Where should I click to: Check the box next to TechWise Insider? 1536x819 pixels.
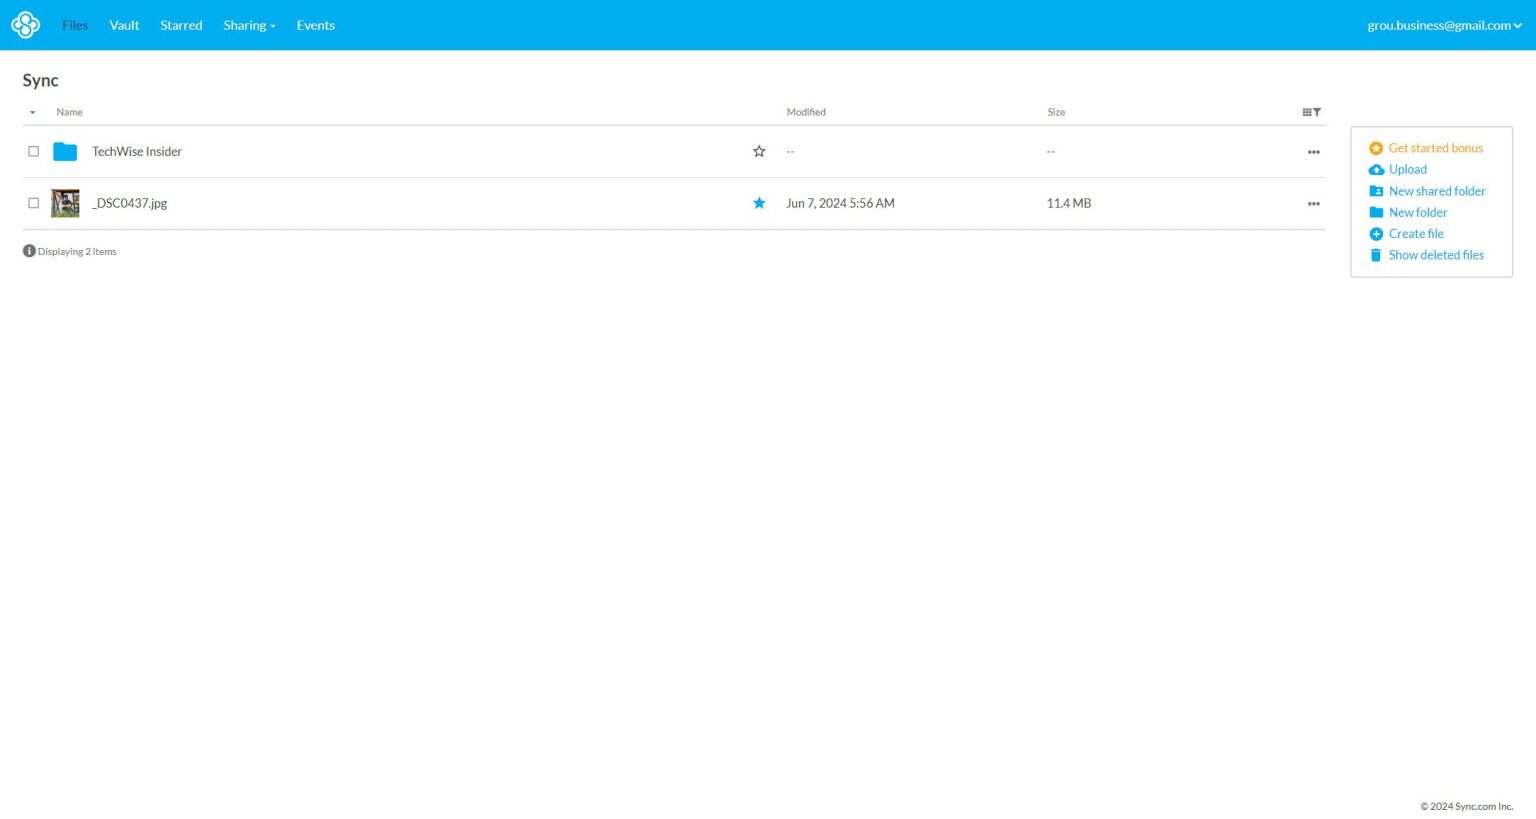(33, 151)
